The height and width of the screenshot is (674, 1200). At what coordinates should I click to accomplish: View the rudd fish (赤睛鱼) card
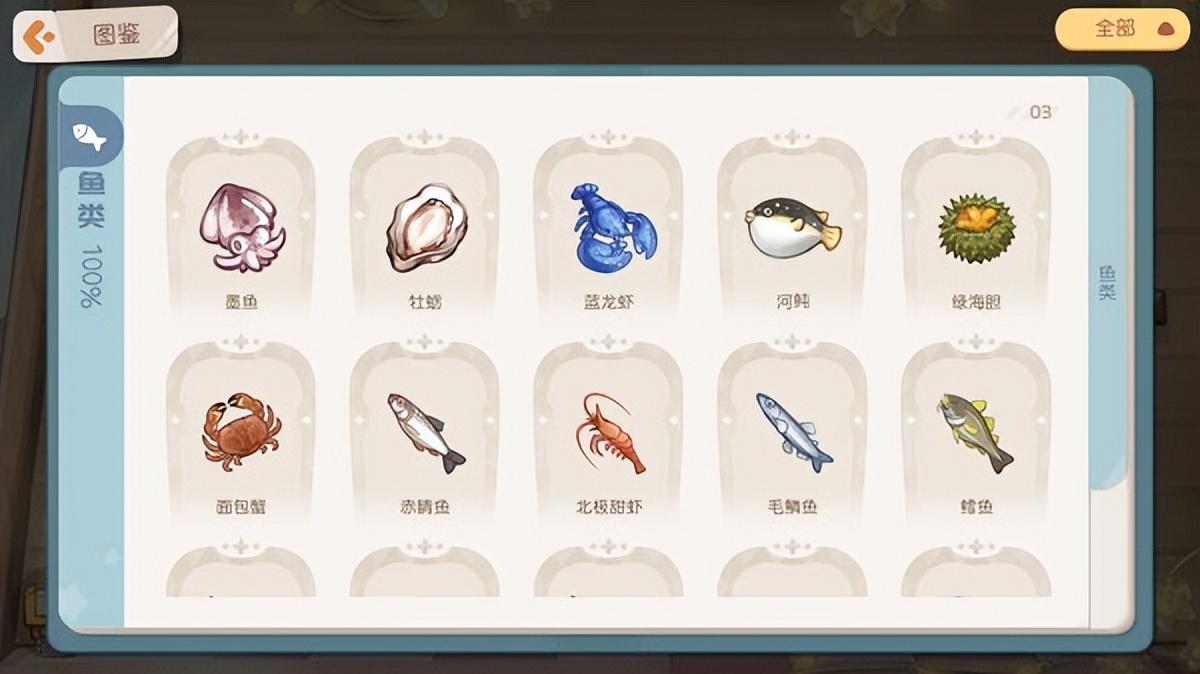click(425, 429)
